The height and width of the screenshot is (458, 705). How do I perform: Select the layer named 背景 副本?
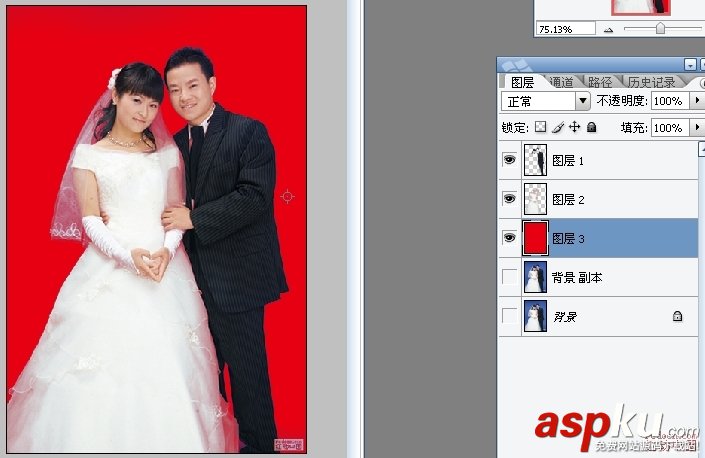coord(577,277)
